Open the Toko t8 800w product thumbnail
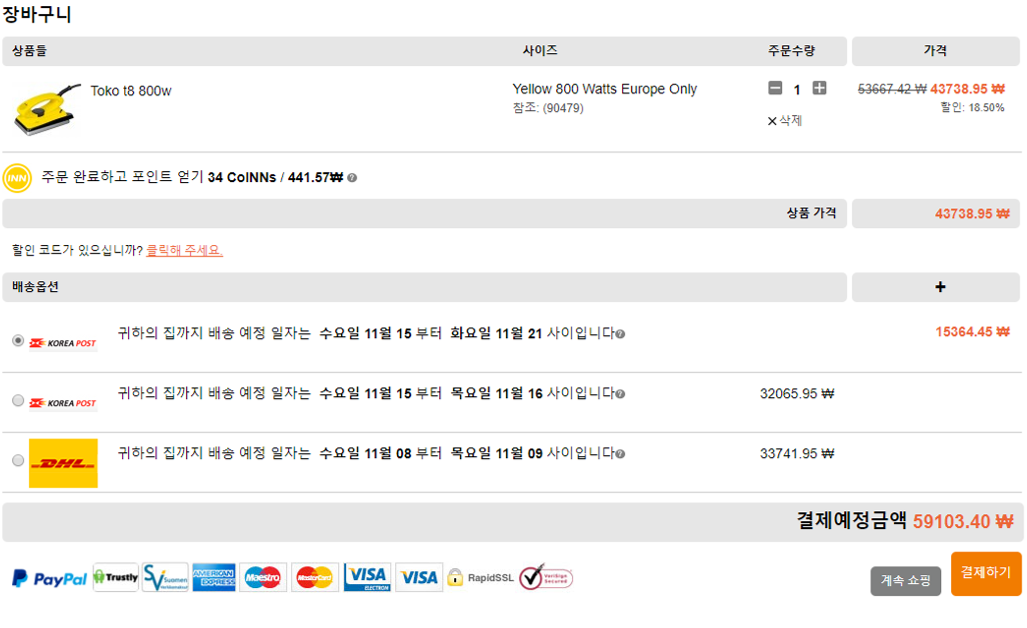1027x628 pixels. [x=47, y=109]
